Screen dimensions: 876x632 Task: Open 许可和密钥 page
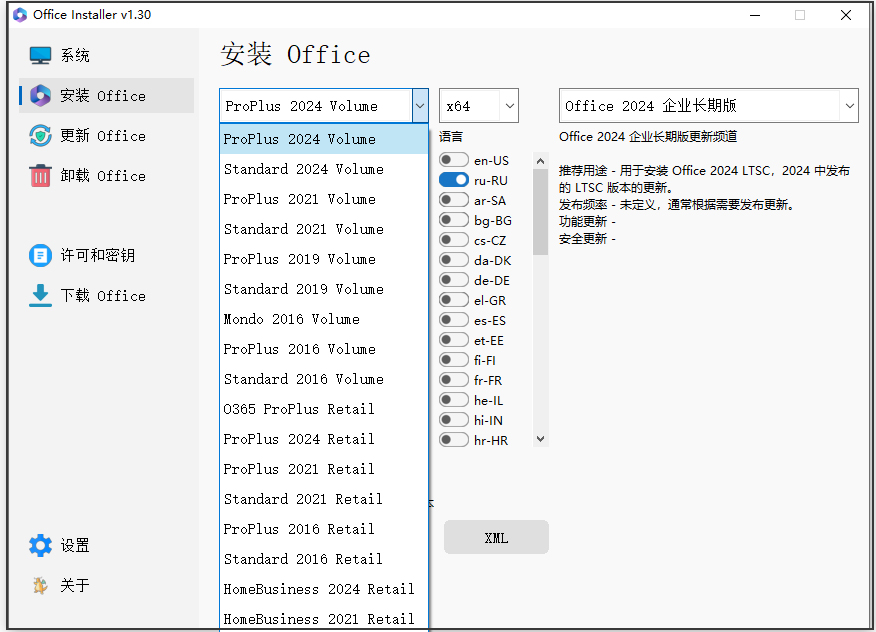pyautogui.click(x=106, y=255)
